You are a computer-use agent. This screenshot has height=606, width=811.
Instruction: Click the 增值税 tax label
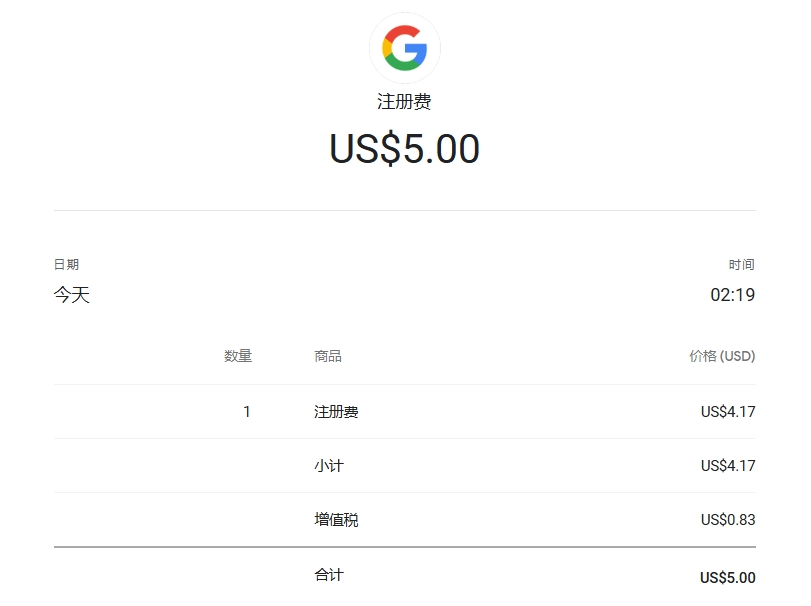coord(336,520)
